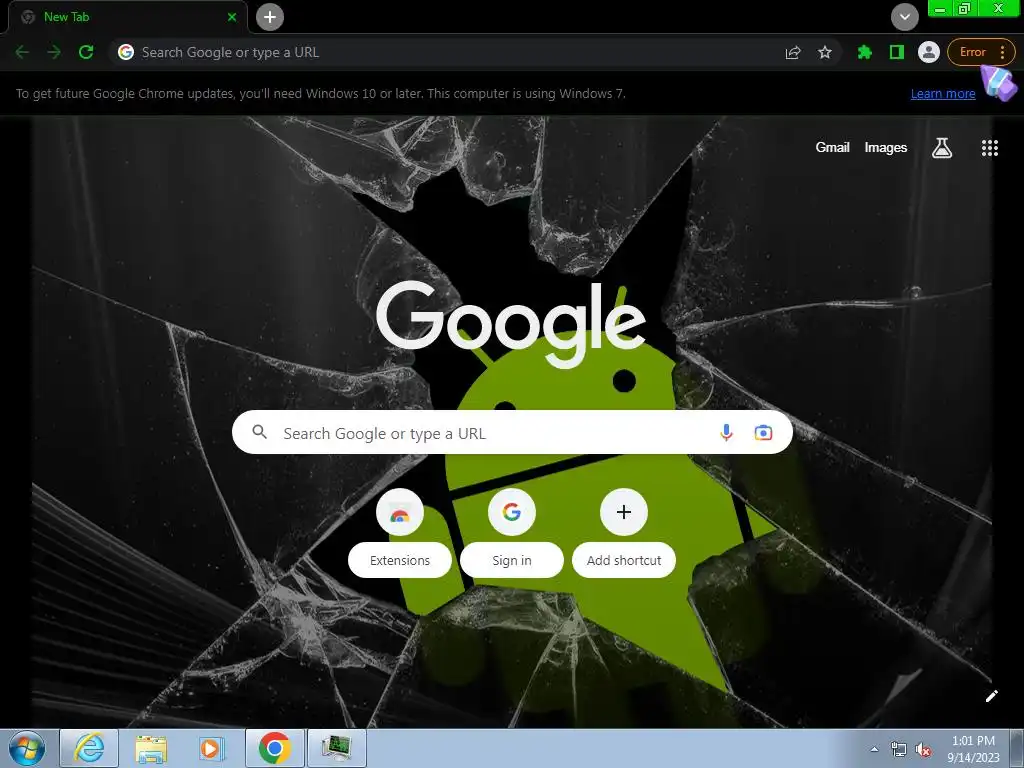
Task: Open the muted volume tray icon
Action: click(x=923, y=750)
